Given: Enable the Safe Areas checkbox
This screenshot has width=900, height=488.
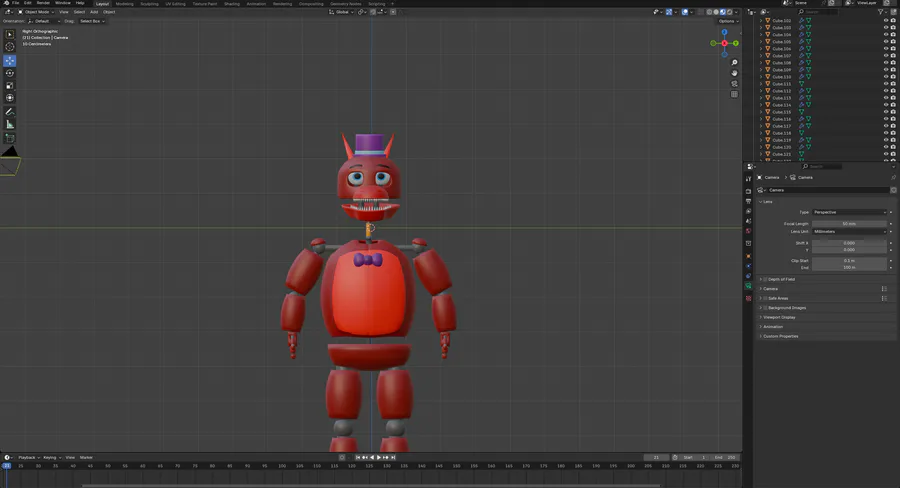Looking at the screenshot, I should [765, 298].
